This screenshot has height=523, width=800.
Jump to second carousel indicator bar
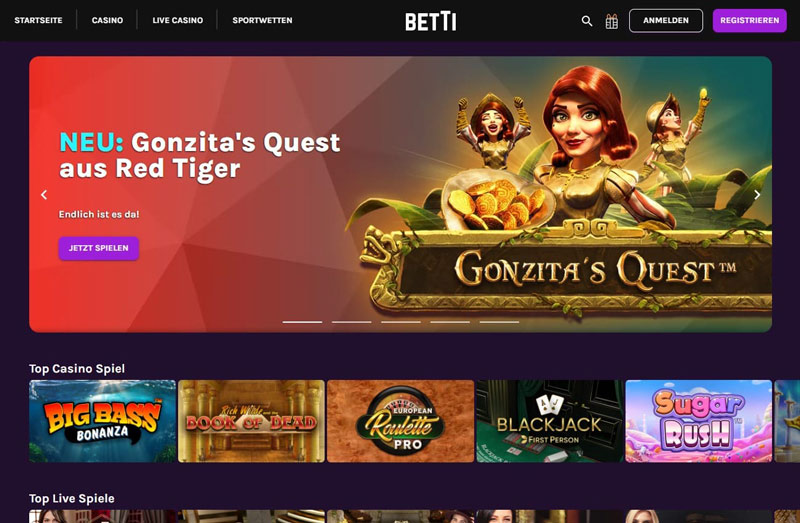click(352, 322)
